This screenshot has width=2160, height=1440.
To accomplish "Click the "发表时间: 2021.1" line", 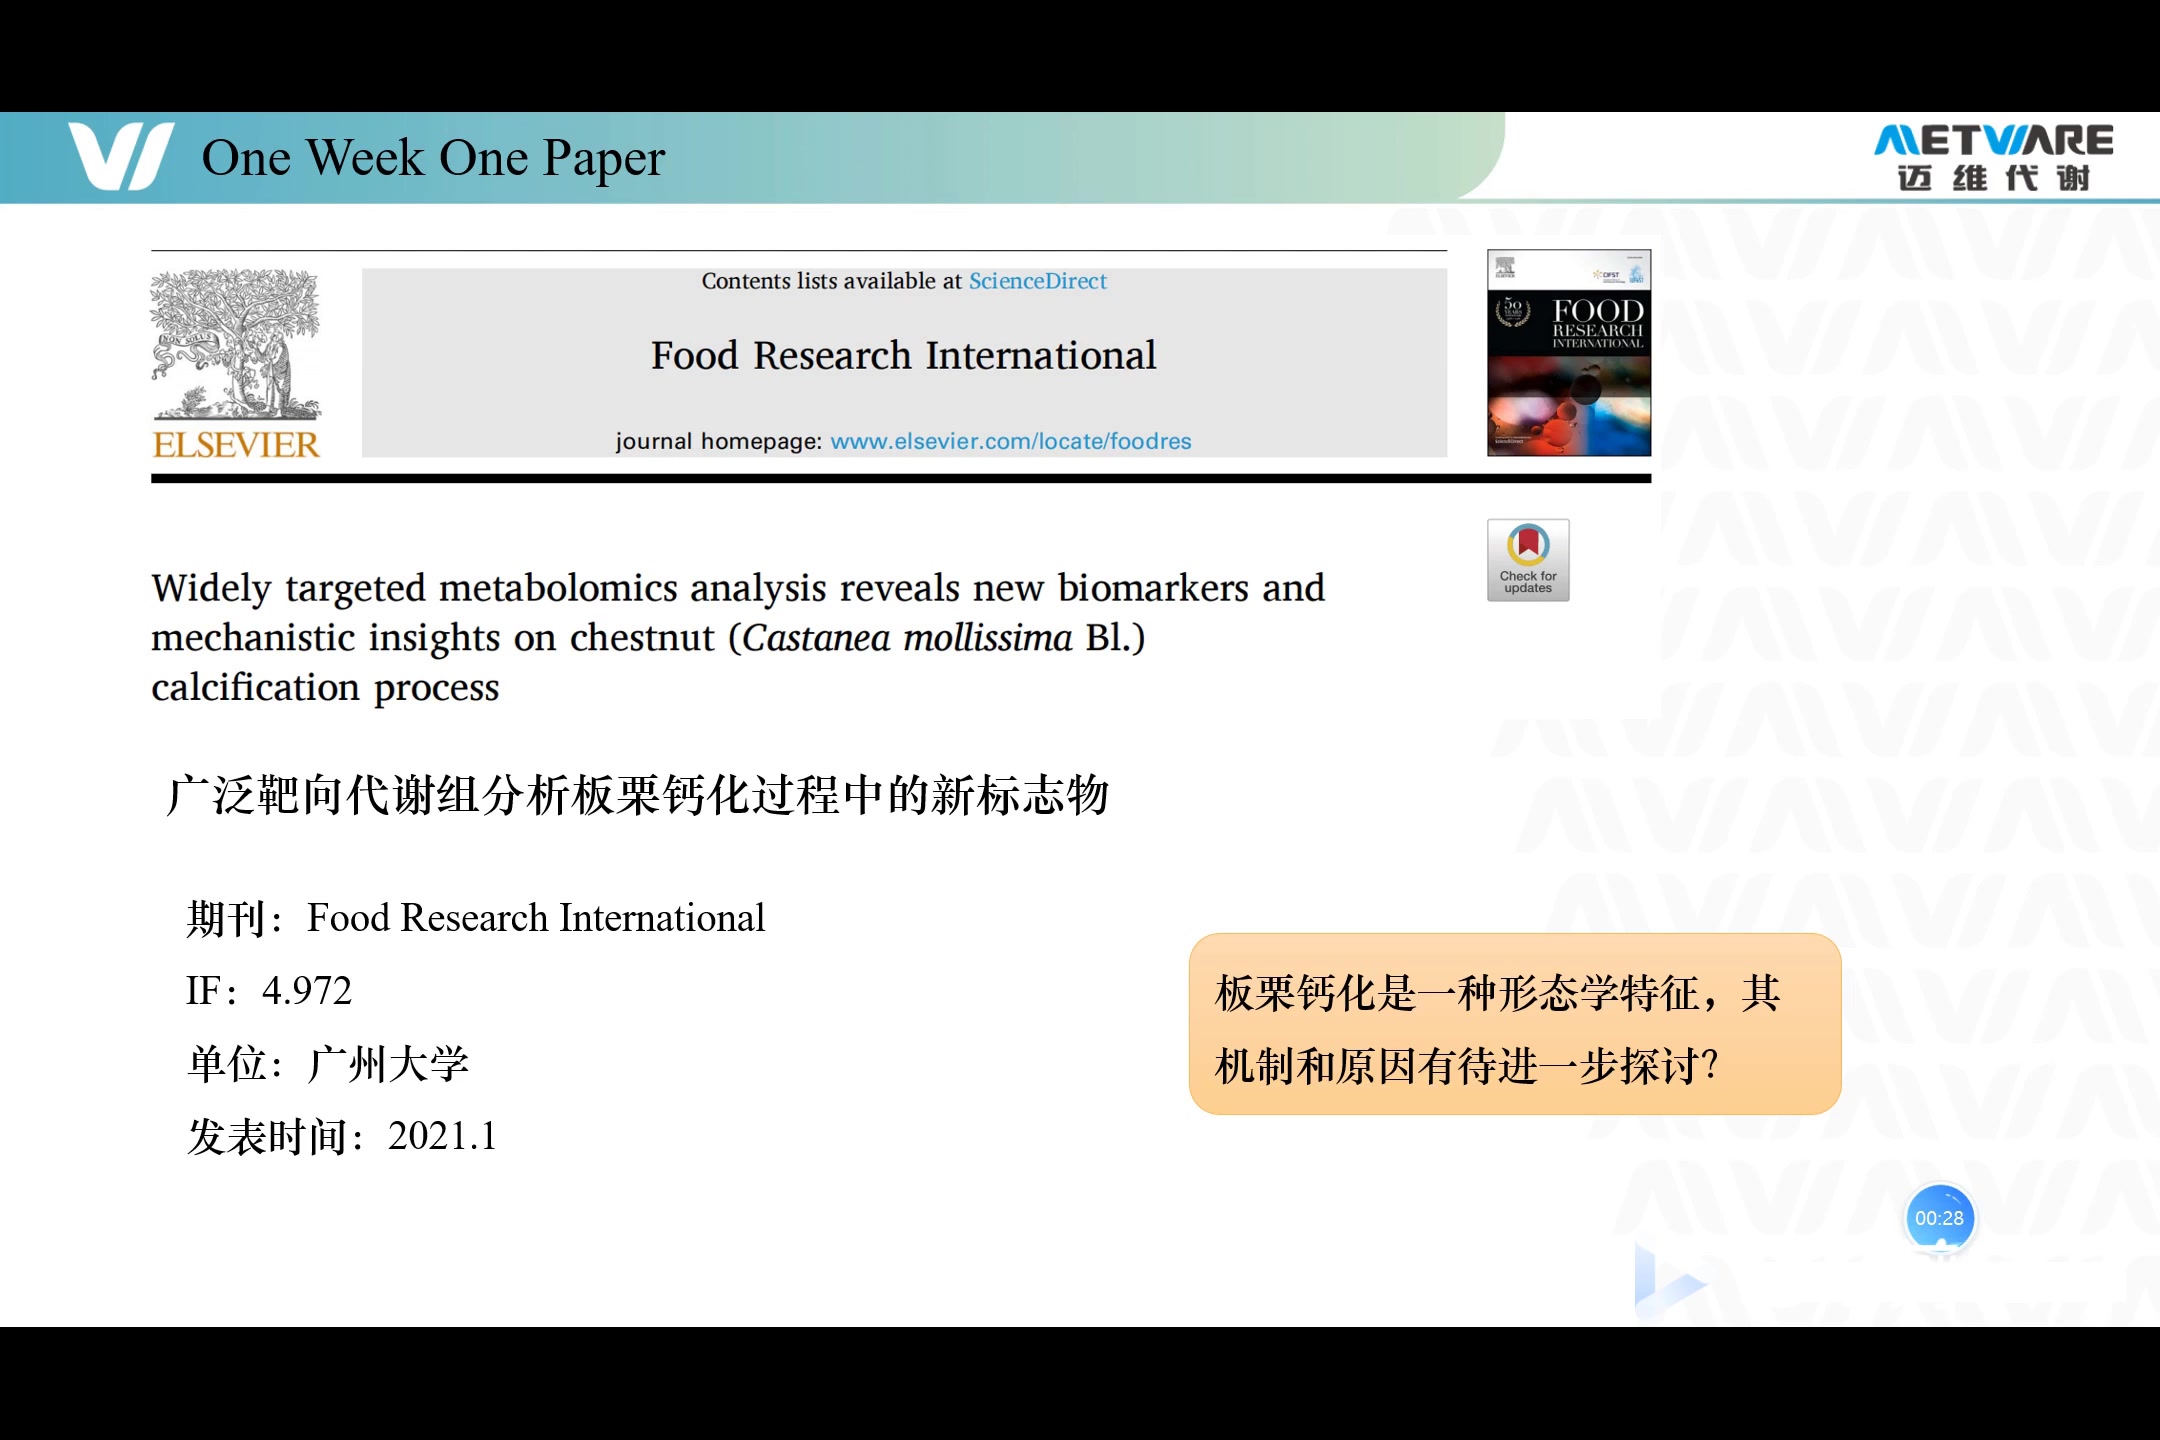I will [x=342, y=1137].
